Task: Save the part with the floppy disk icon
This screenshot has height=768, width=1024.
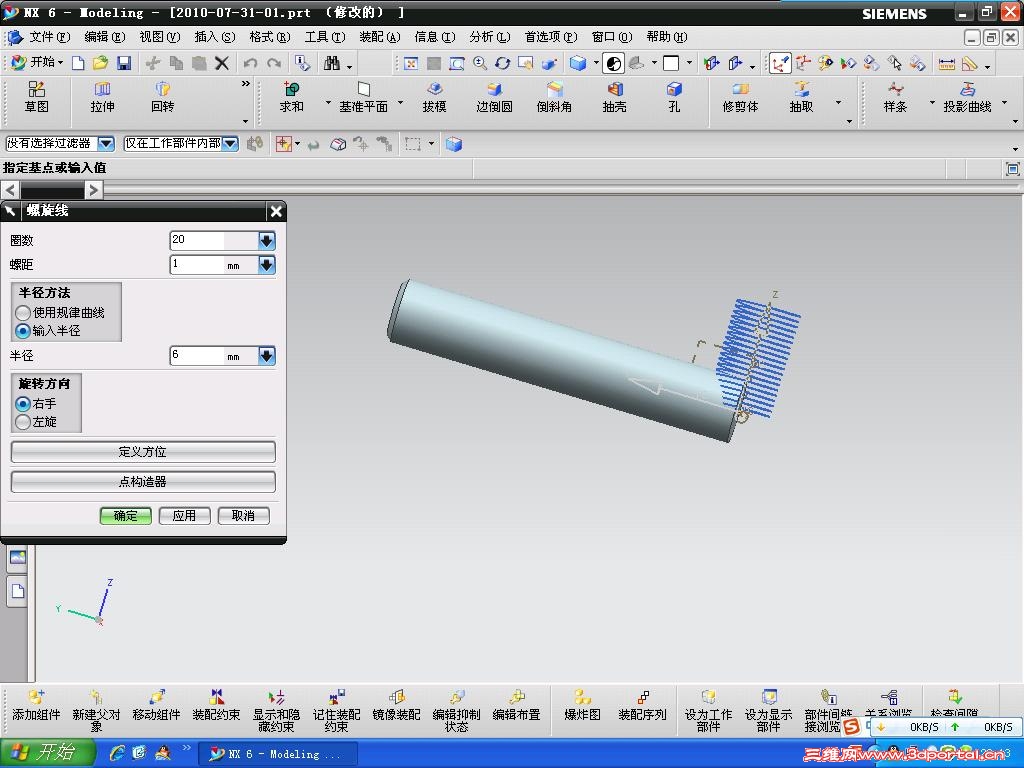Action: coord(123,63)
